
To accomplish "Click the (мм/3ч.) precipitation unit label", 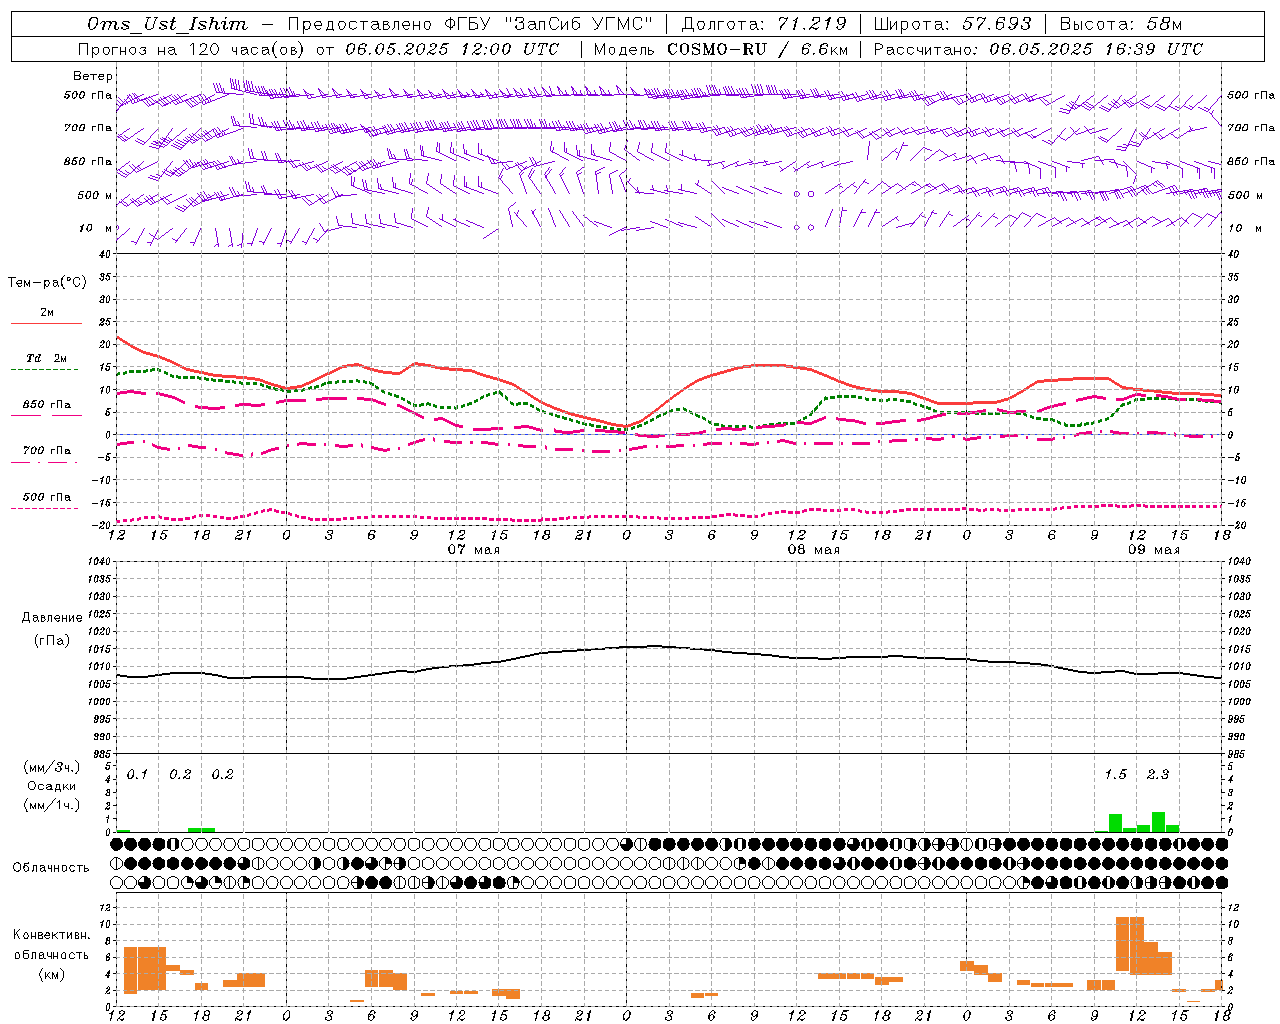I will 51,767.
